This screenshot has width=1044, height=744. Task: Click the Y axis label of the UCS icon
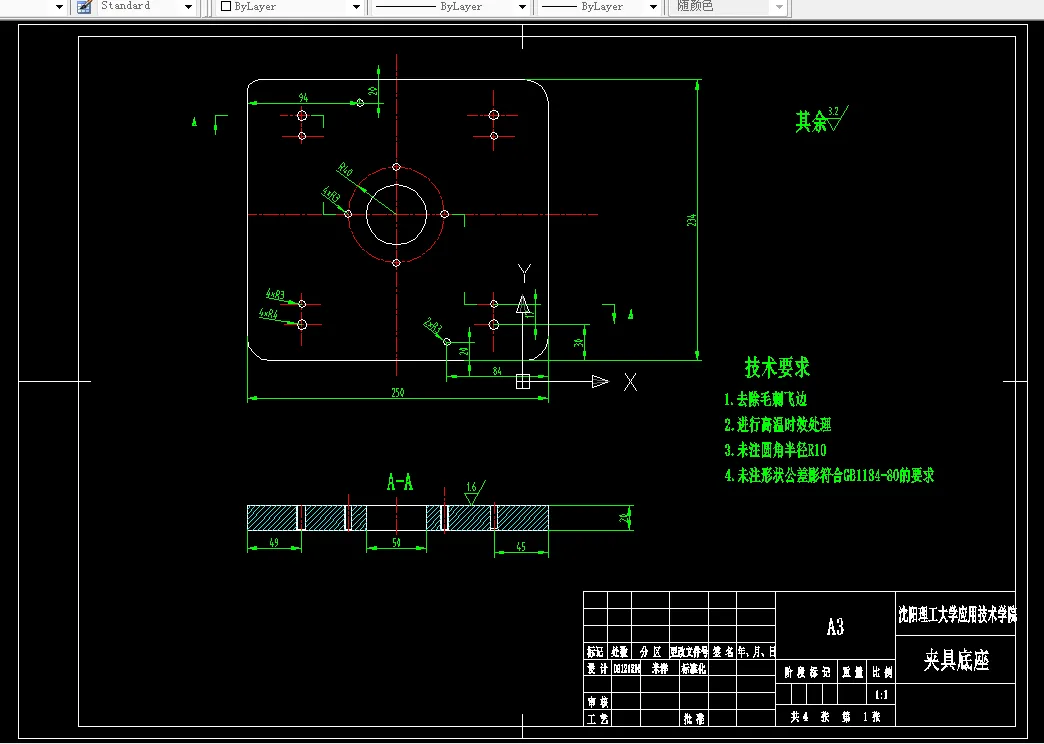click(525, 272)
